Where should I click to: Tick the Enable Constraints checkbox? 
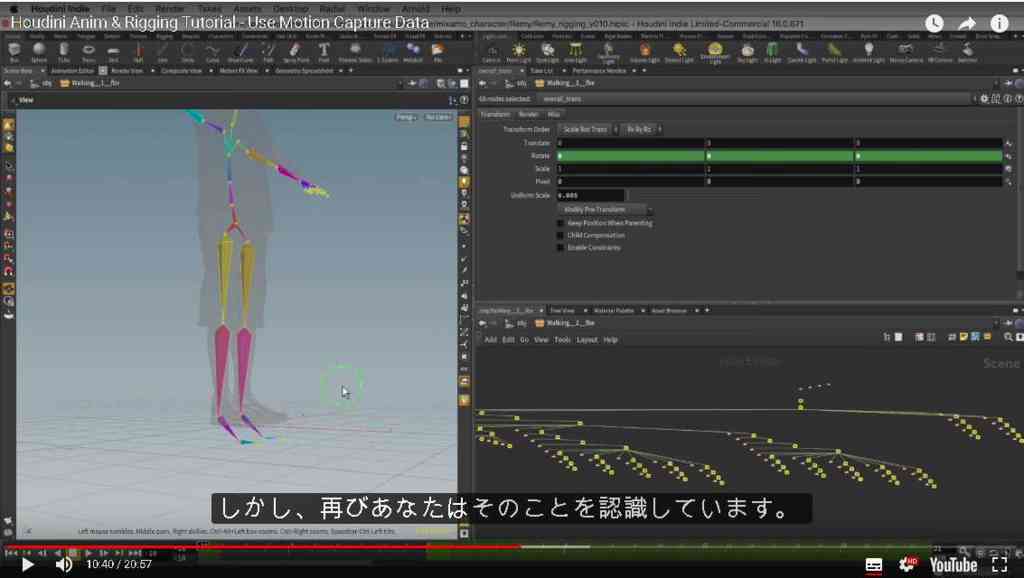click(x=560, y=248)
